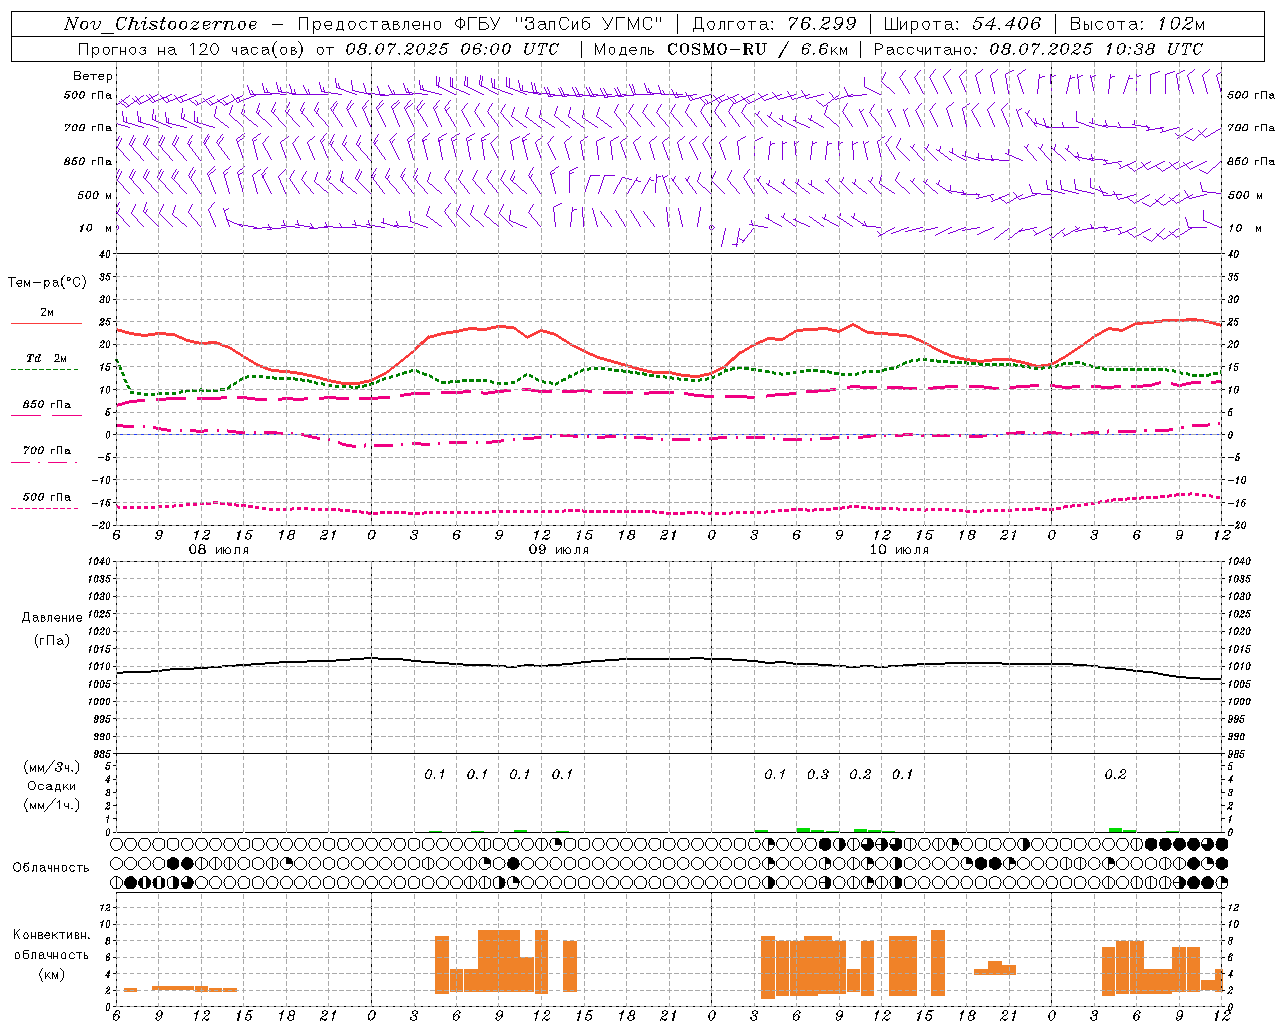The height and width of the screenshot is (1024, 1280).
Task: Click the 700 гПа label right of wind barbs
Action: [x=1251, y=128]
